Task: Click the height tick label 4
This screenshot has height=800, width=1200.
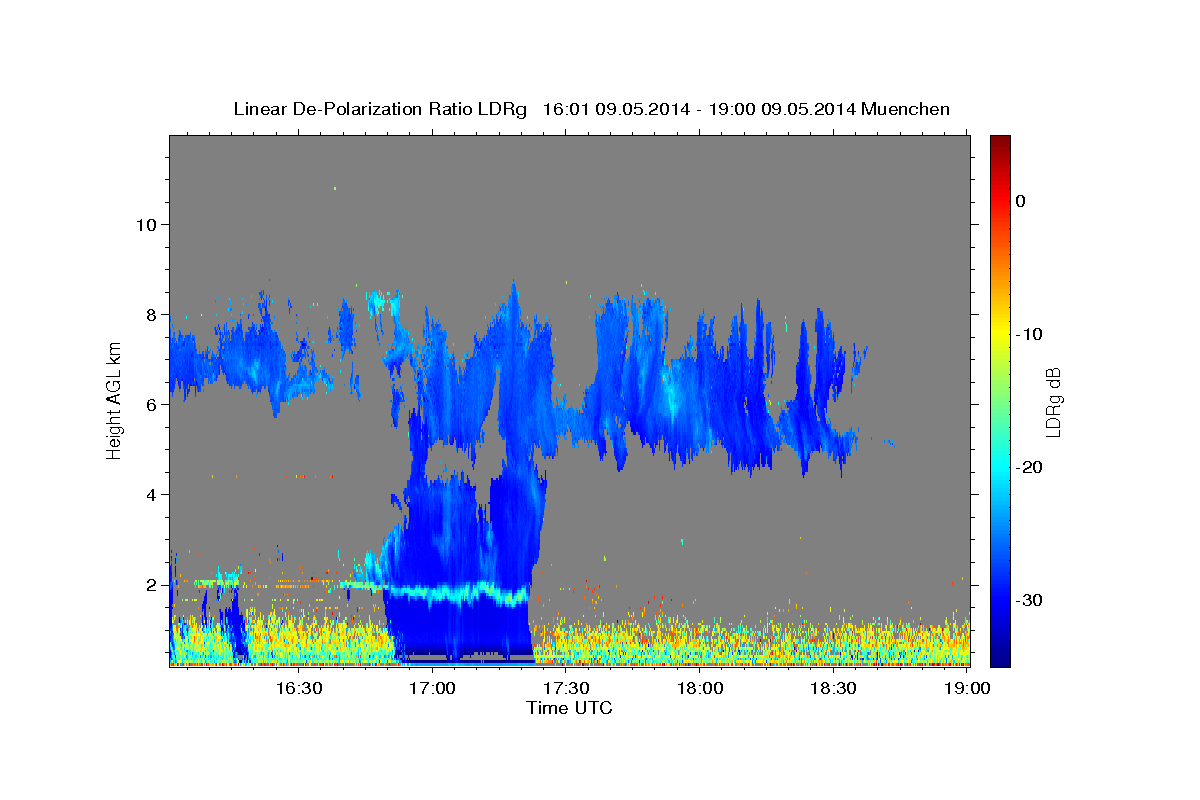Action: tap(153, 494)
